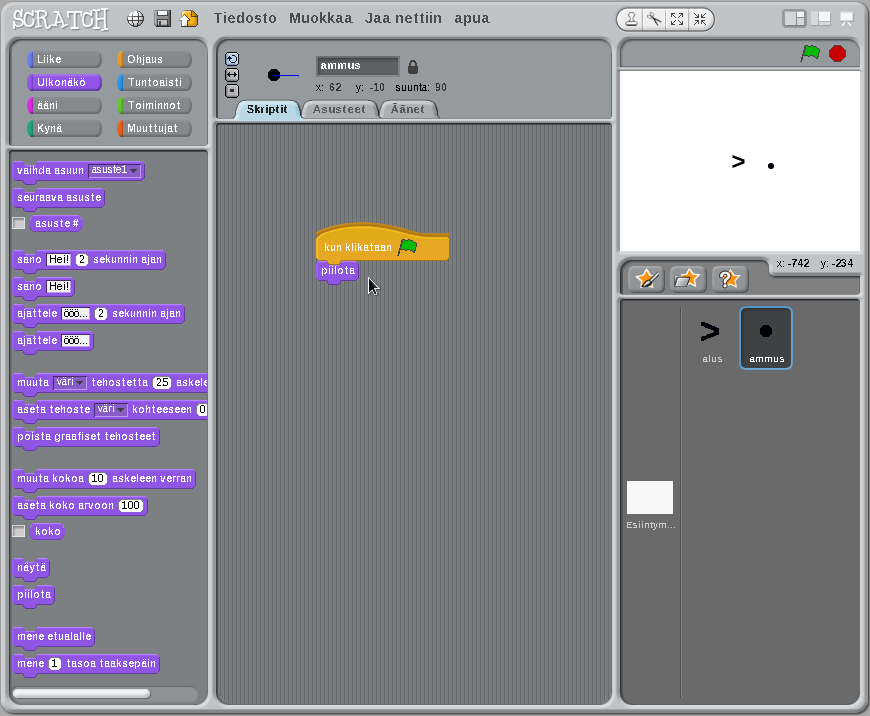Select the Kynä block category
This screenshot has width=870, height=716.
tap(64, 128)
